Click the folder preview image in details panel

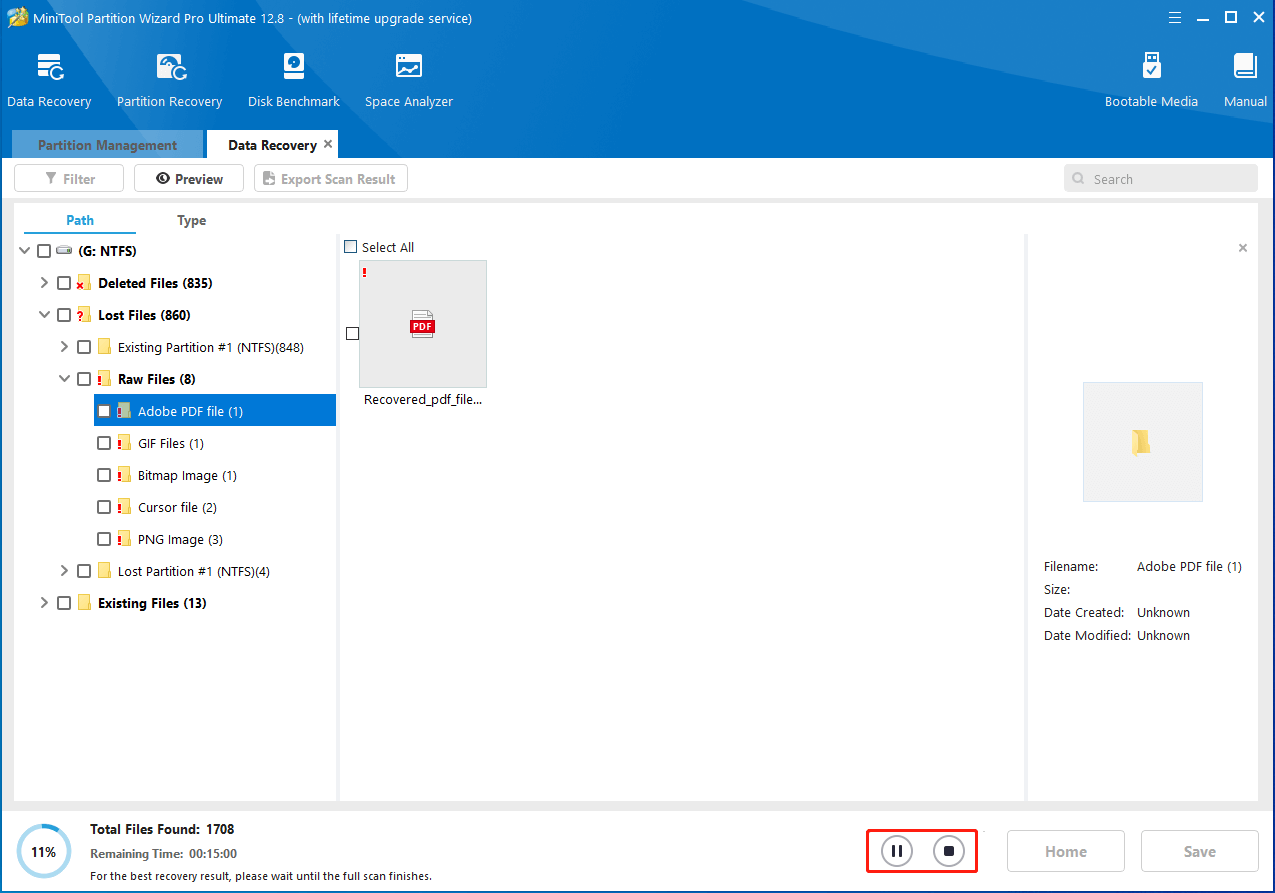(x=1142, y=442)
